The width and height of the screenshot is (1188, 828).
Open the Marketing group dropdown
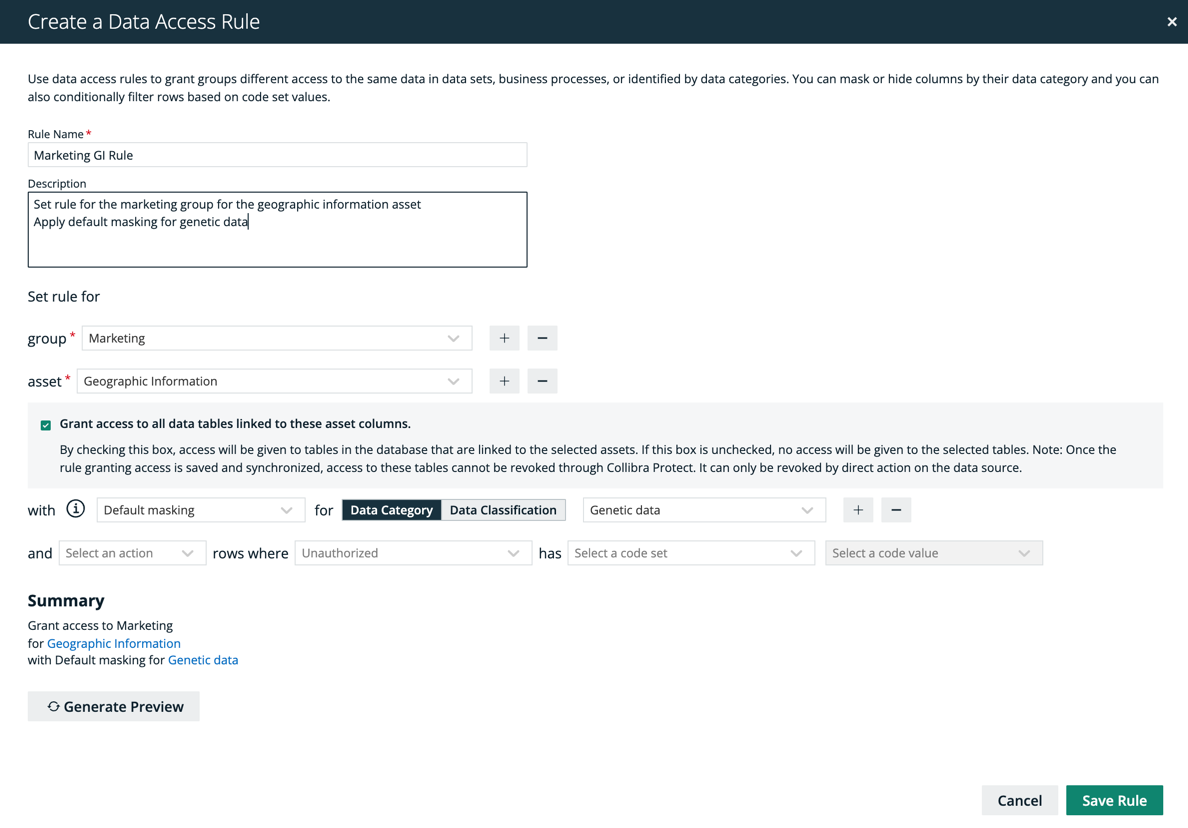(276, 338)
